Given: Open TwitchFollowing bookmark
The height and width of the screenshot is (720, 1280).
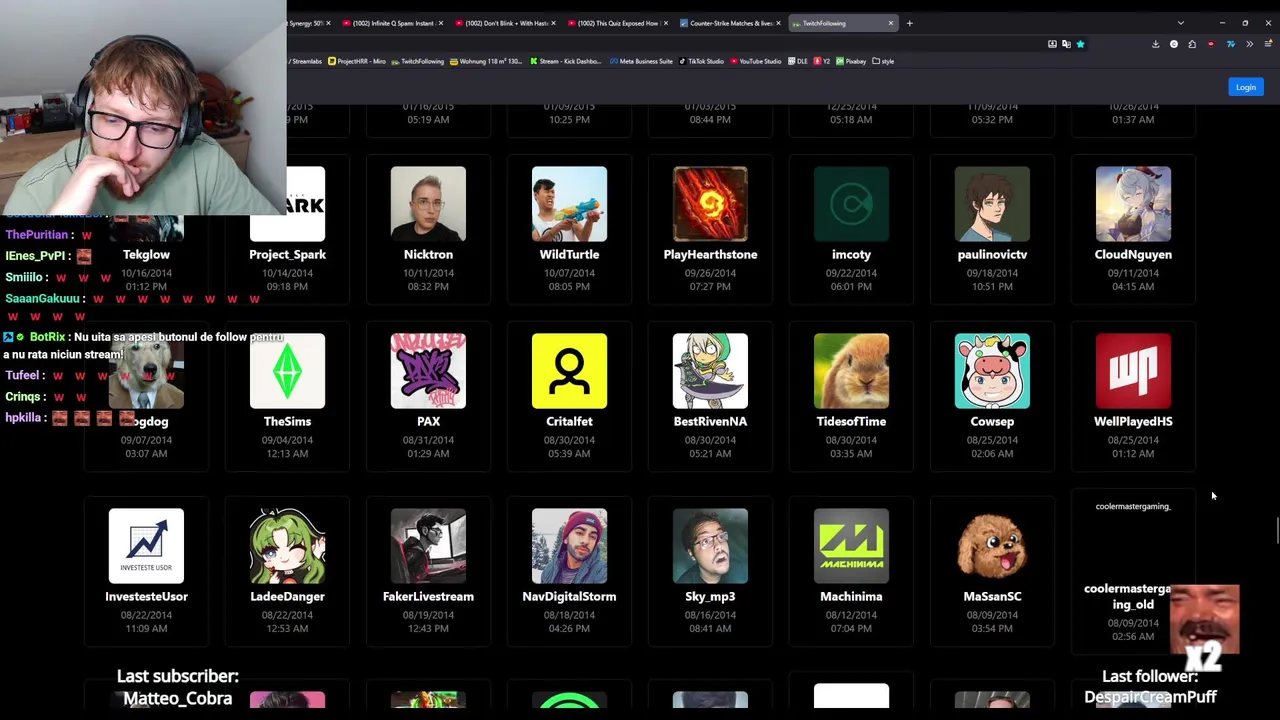Looking at the screenshot, I should (x=418, y=61).
